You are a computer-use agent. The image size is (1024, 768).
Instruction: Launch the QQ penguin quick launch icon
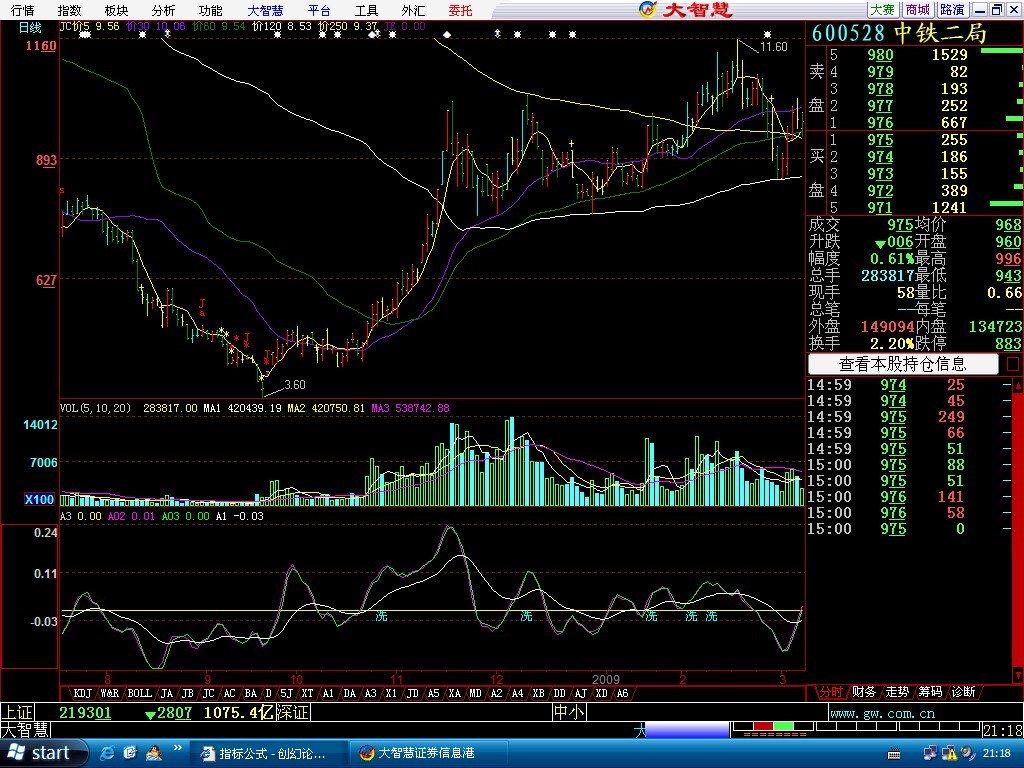point(154,753)
